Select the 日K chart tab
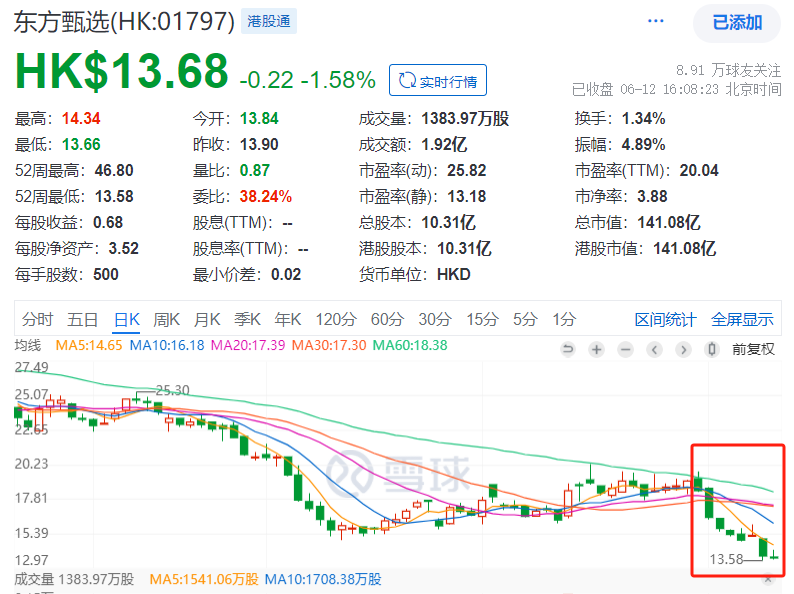The image size is (794, 594). click(127, 320)
